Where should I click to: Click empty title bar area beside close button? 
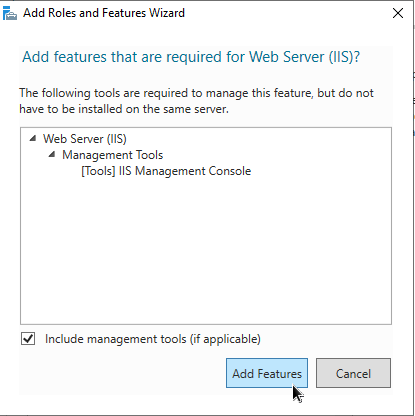[287, 13]
